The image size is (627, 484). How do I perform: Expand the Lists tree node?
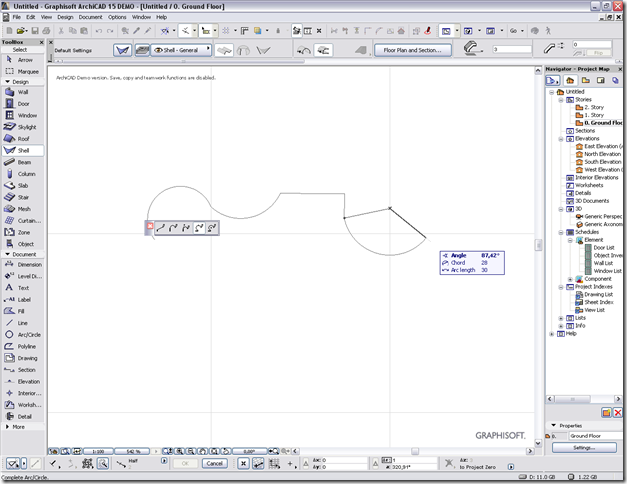pos(561,318)
